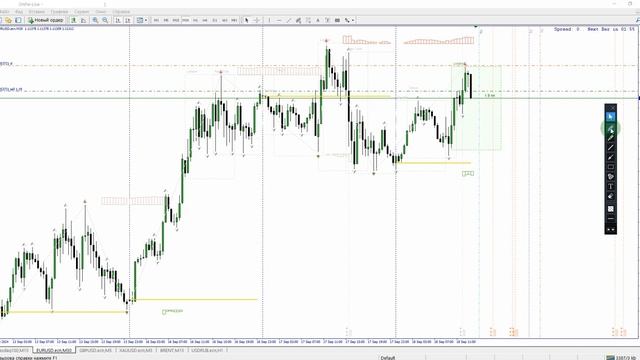Switch to the M5 timeframe
This screenshot has width=640, height=360.
166,20
